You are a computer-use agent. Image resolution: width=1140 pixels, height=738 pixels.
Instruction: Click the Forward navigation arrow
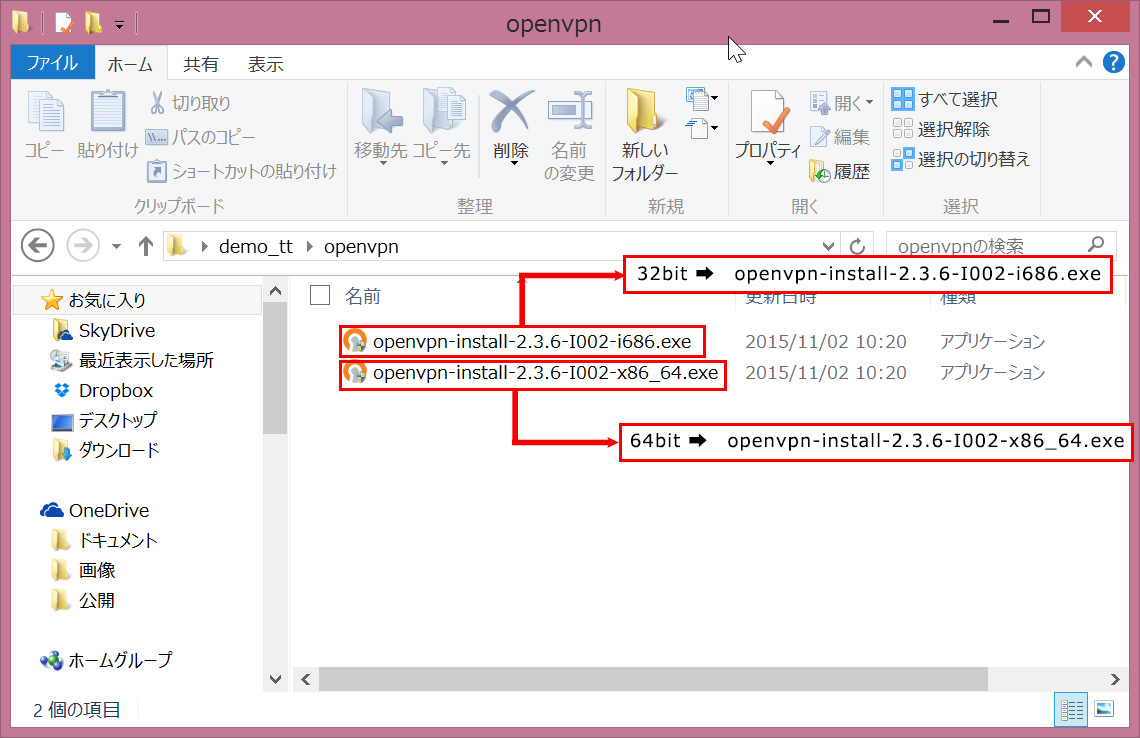tap(83, 246)
